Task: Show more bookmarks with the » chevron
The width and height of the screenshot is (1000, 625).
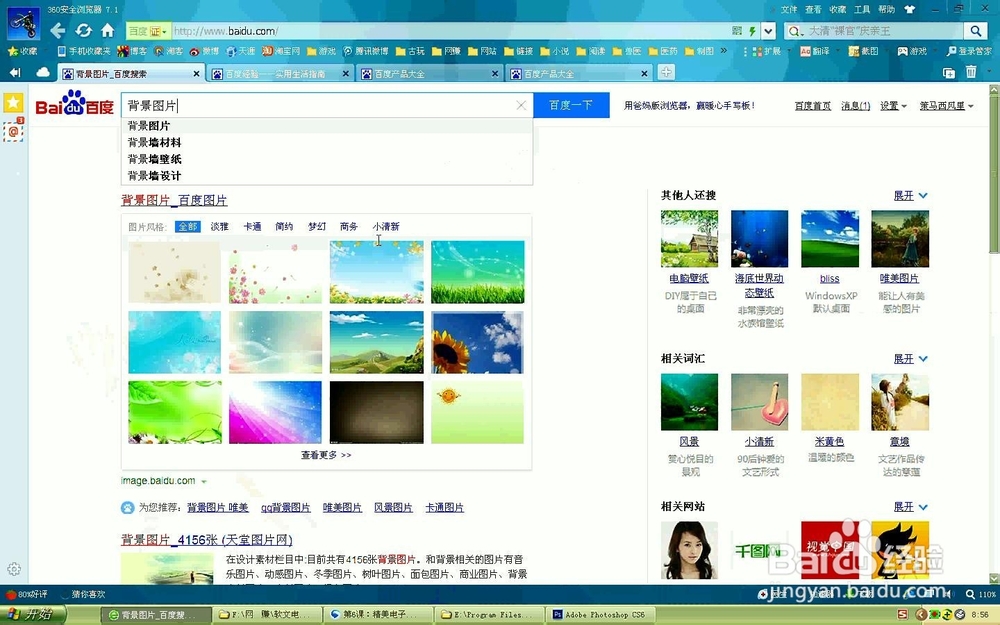Action: pos(723,50)
